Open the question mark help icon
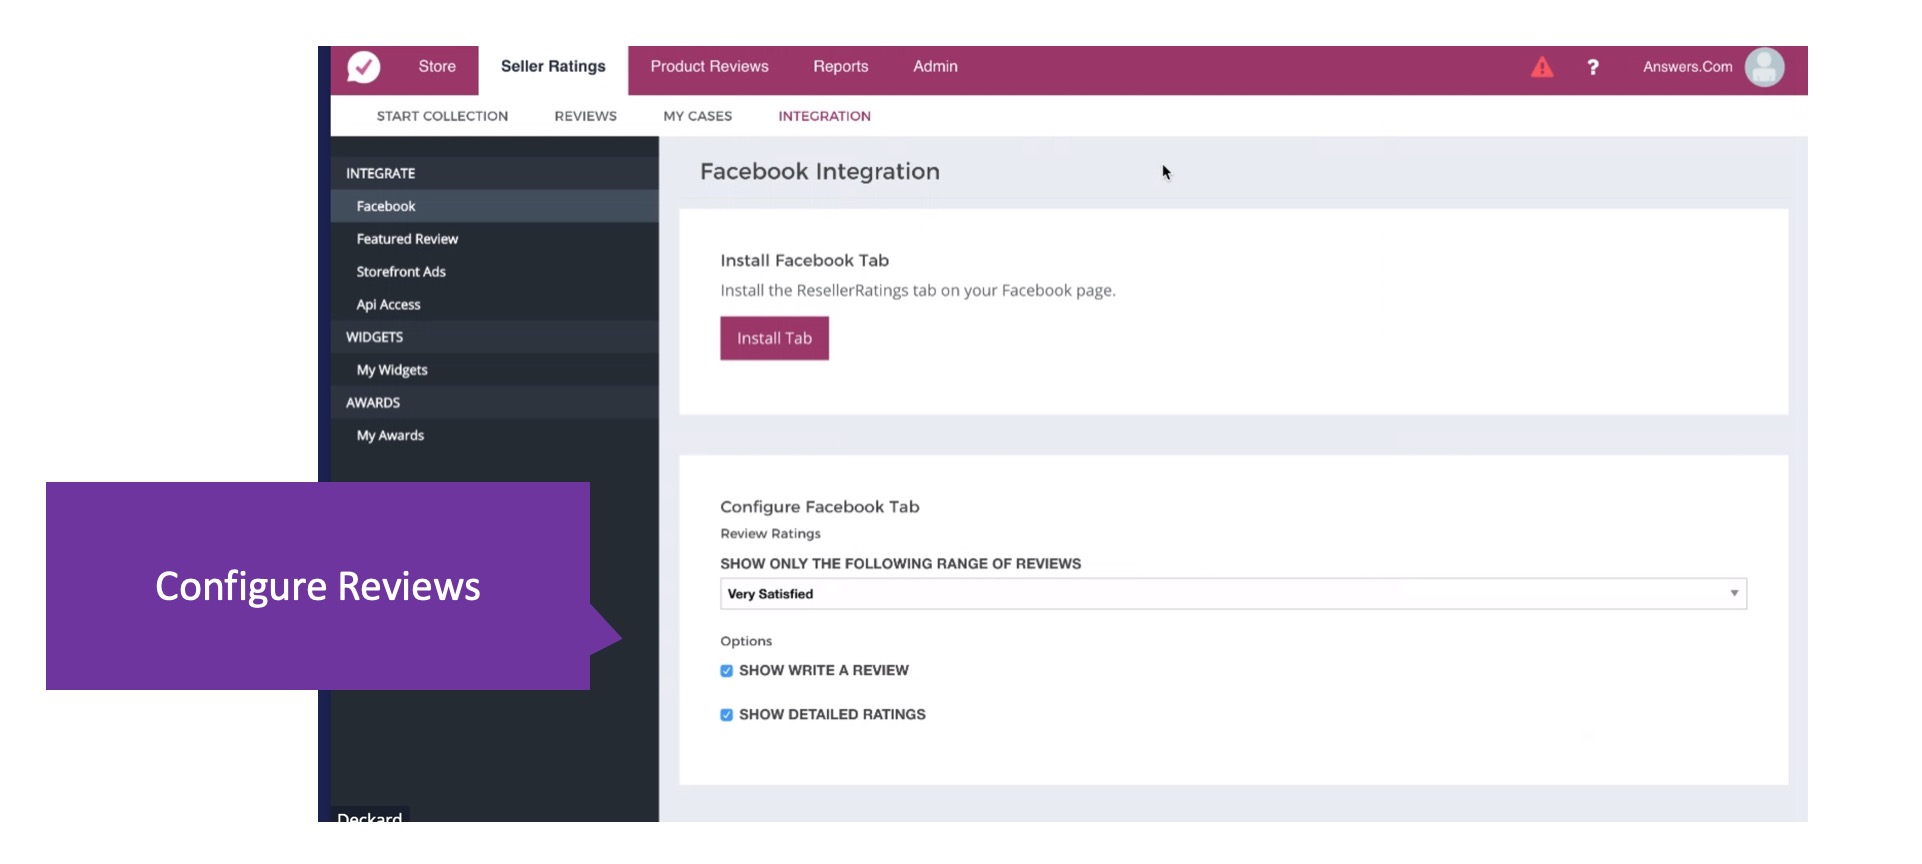Image resolution: width=1922 pixels, height=864 pixels. click(x=1593, y=67)
